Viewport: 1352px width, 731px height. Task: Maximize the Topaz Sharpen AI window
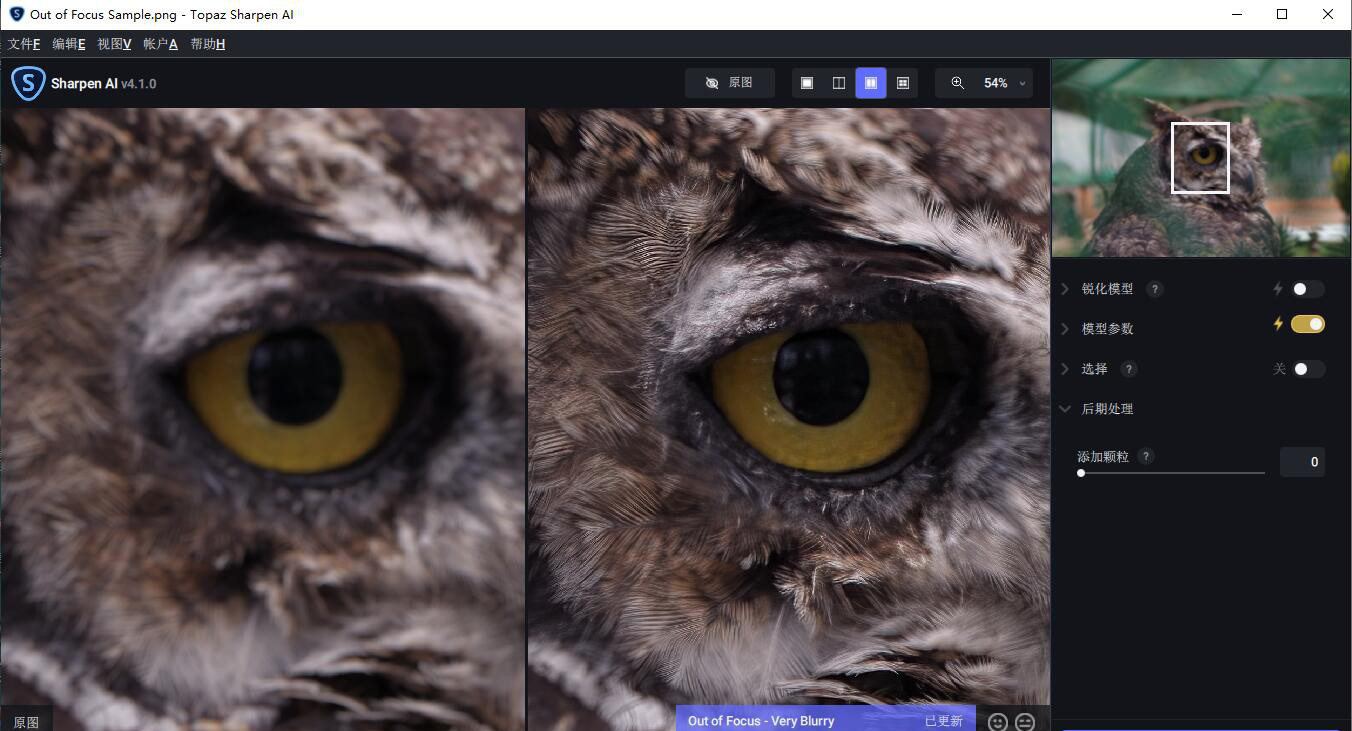(x=1282, y=14)
